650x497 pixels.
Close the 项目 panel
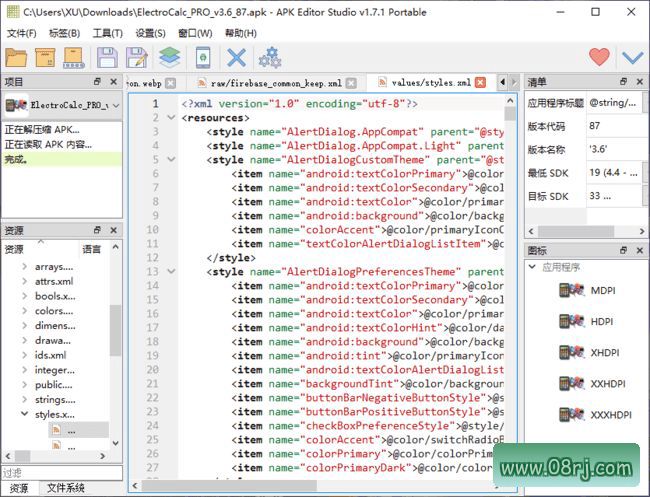[x=114, y=82]
